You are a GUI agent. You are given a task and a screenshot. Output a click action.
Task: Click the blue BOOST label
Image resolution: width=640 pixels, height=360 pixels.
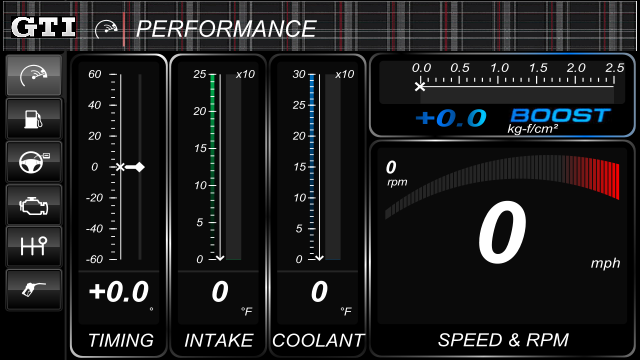click(560, 116)
